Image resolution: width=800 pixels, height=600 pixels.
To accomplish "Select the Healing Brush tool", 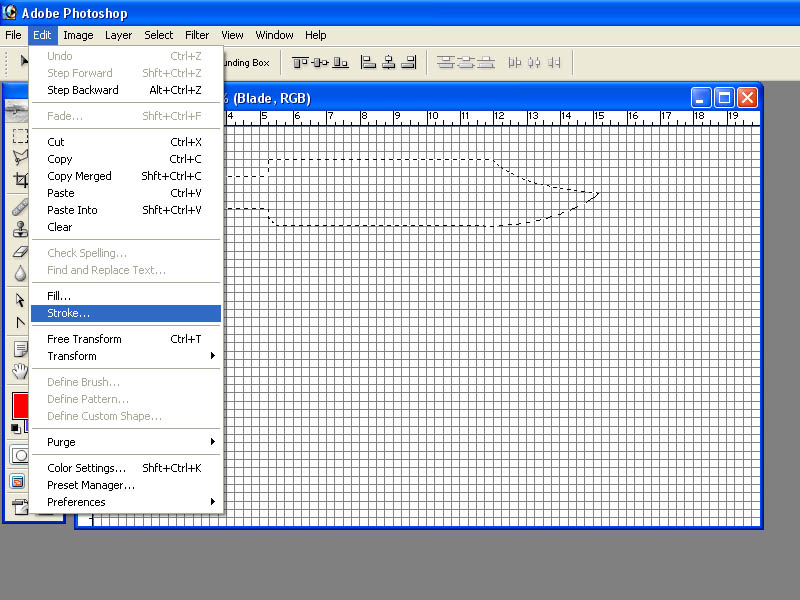I will coord(20,207).
